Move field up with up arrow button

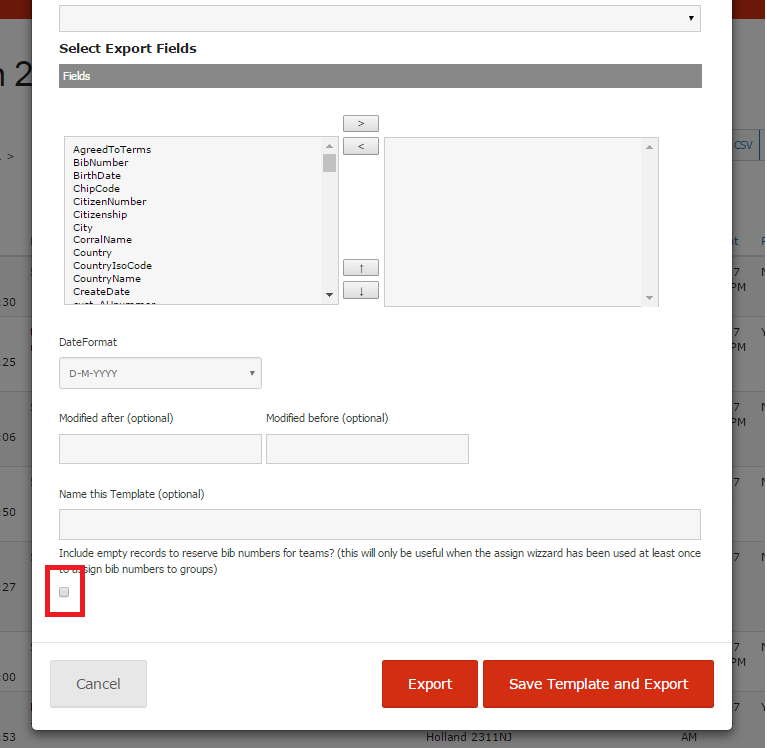pyautogui.click(x=361, y=268)
